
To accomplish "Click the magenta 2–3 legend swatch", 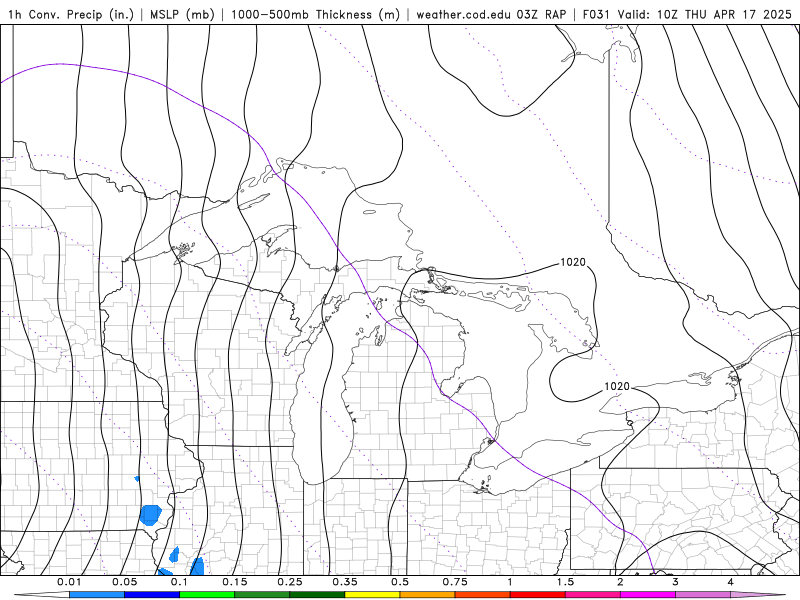I will tap(648, 595).
